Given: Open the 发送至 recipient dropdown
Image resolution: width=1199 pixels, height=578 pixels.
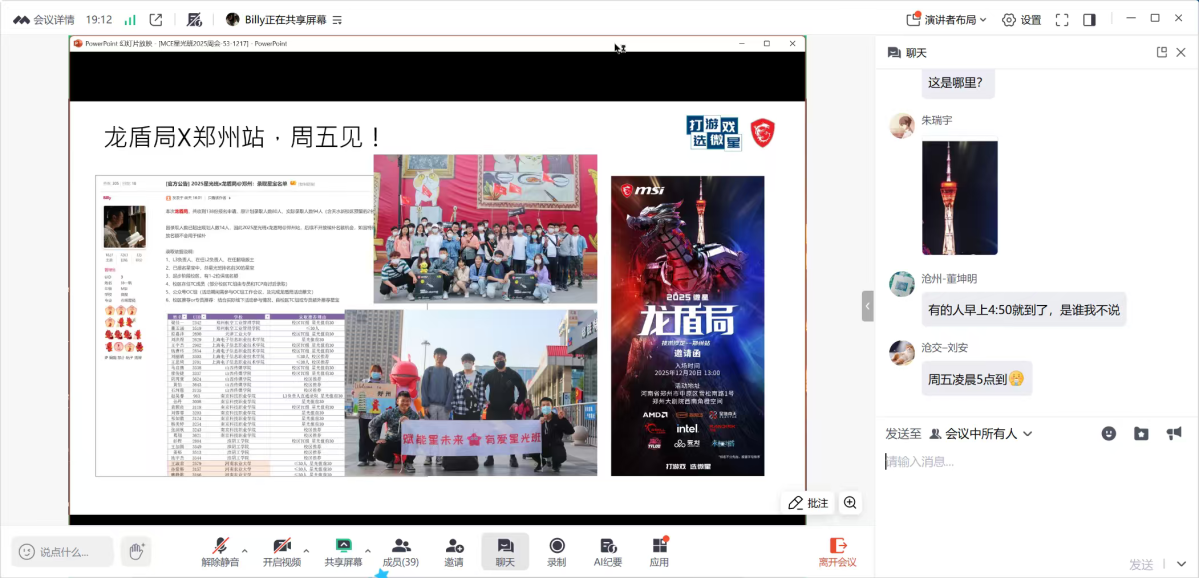Looking at the screenshot, I should [x=980, y=433].
